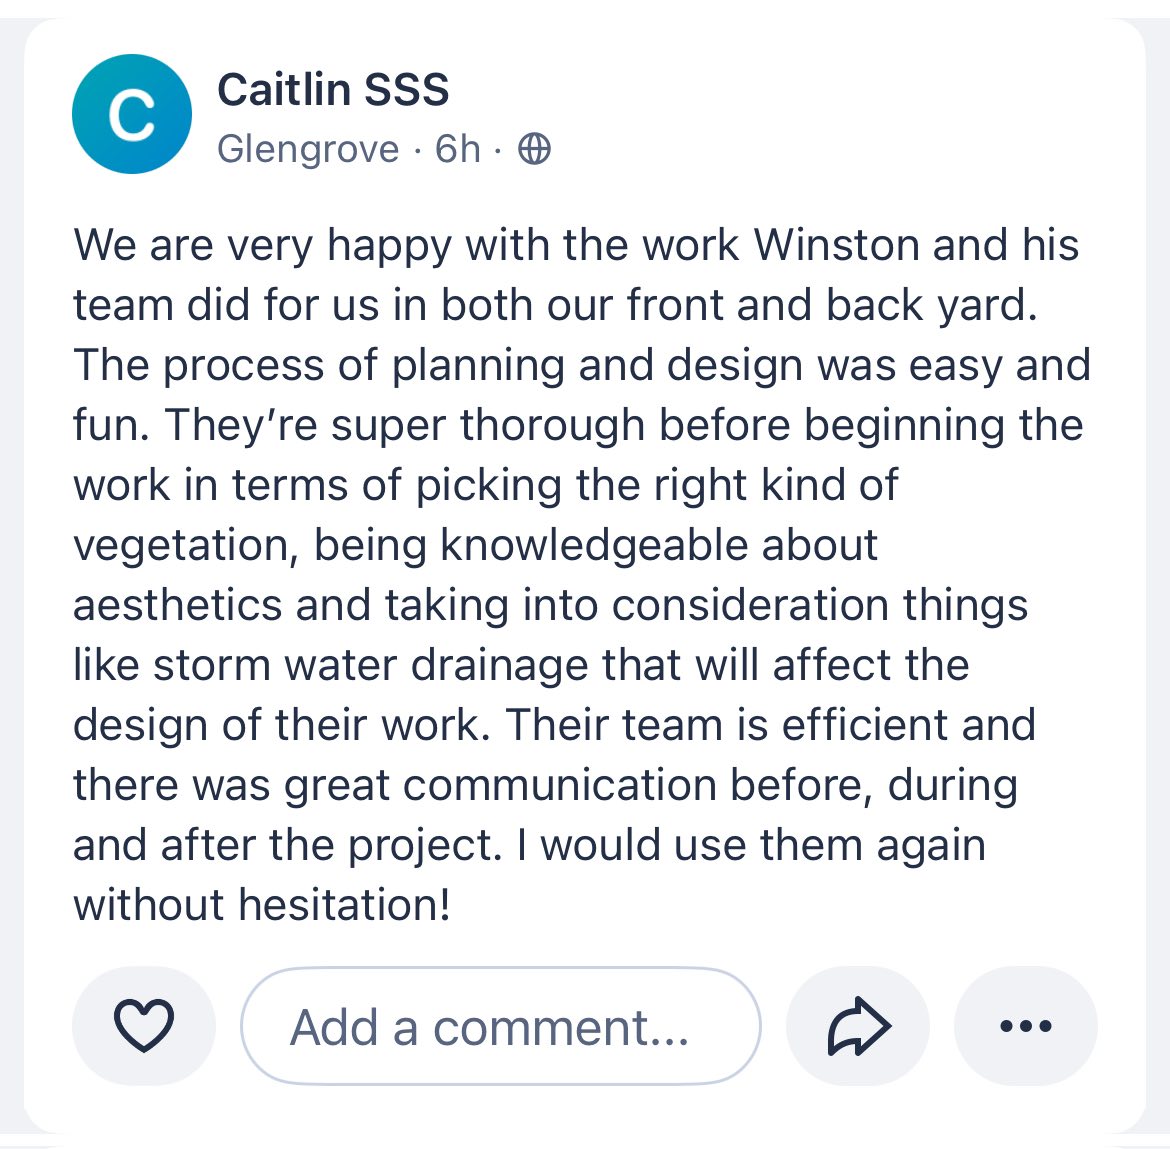Image resolution: width=1170 pixels, height=1149 pixels.
Task: Click the "6h" post timestamp
Action: click(458, 149)
